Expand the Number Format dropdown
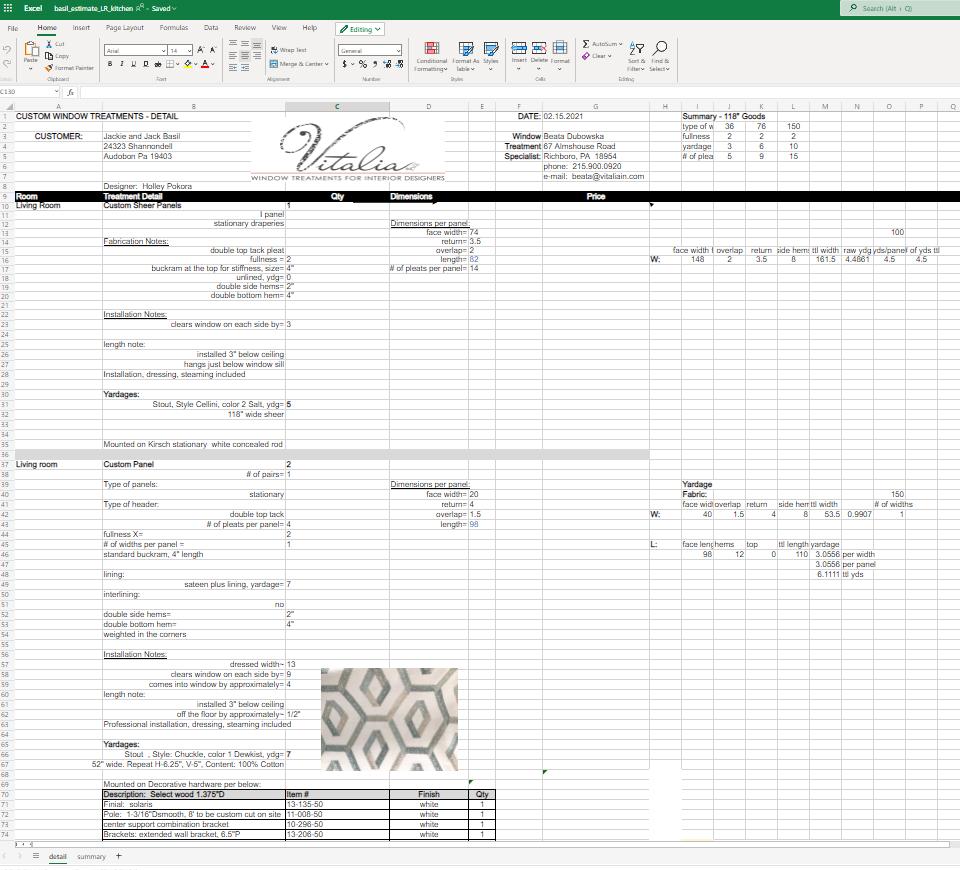 pyautogui.click(x=397, y=49)
